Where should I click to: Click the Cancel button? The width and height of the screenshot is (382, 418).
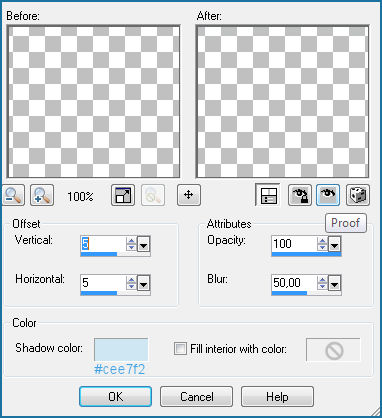(196, 397)
